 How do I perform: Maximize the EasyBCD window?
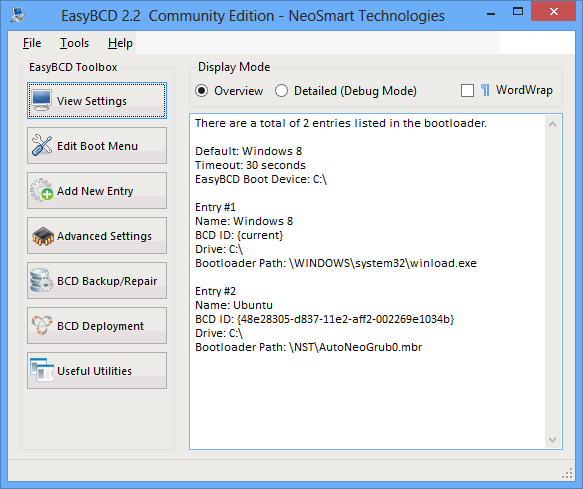pyautogui.click(x=518, y=12)
